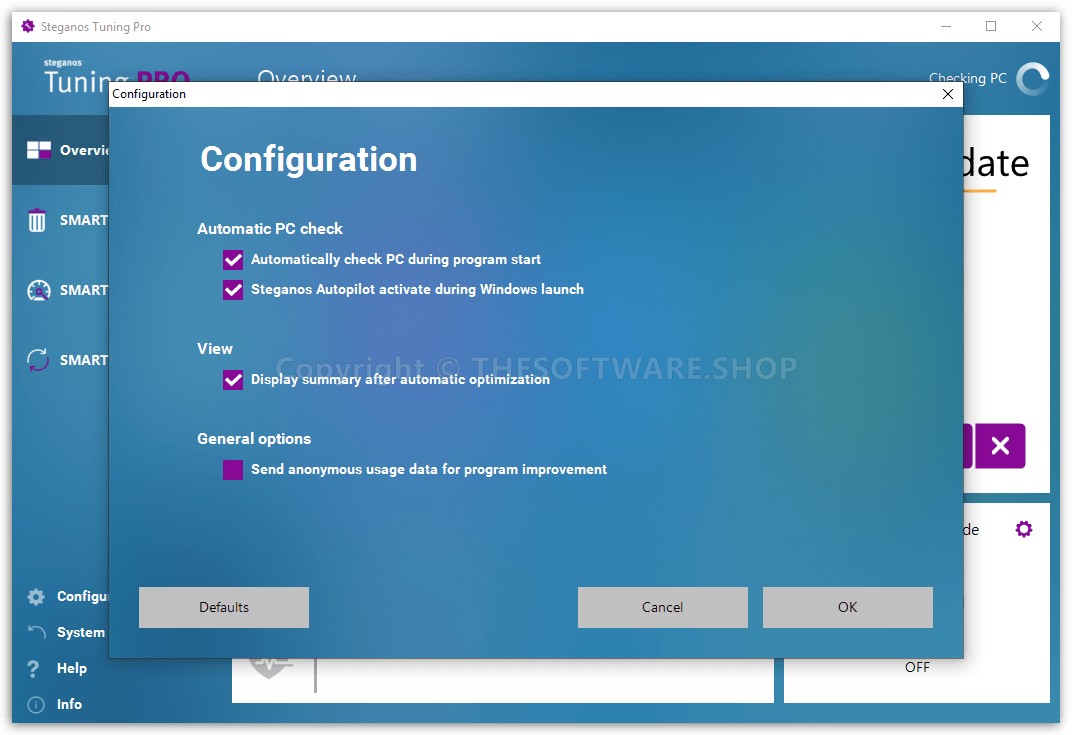Click the Configuration gear icon in sidebar

coord(36,597)
